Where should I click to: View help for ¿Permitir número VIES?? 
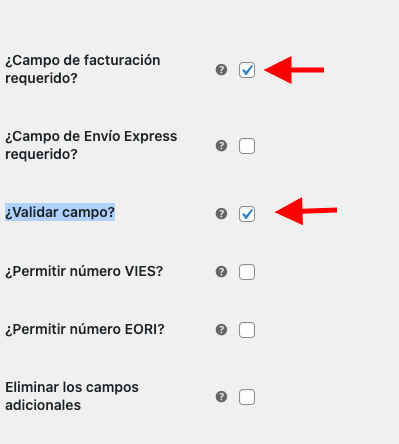[x=221, y=272]
